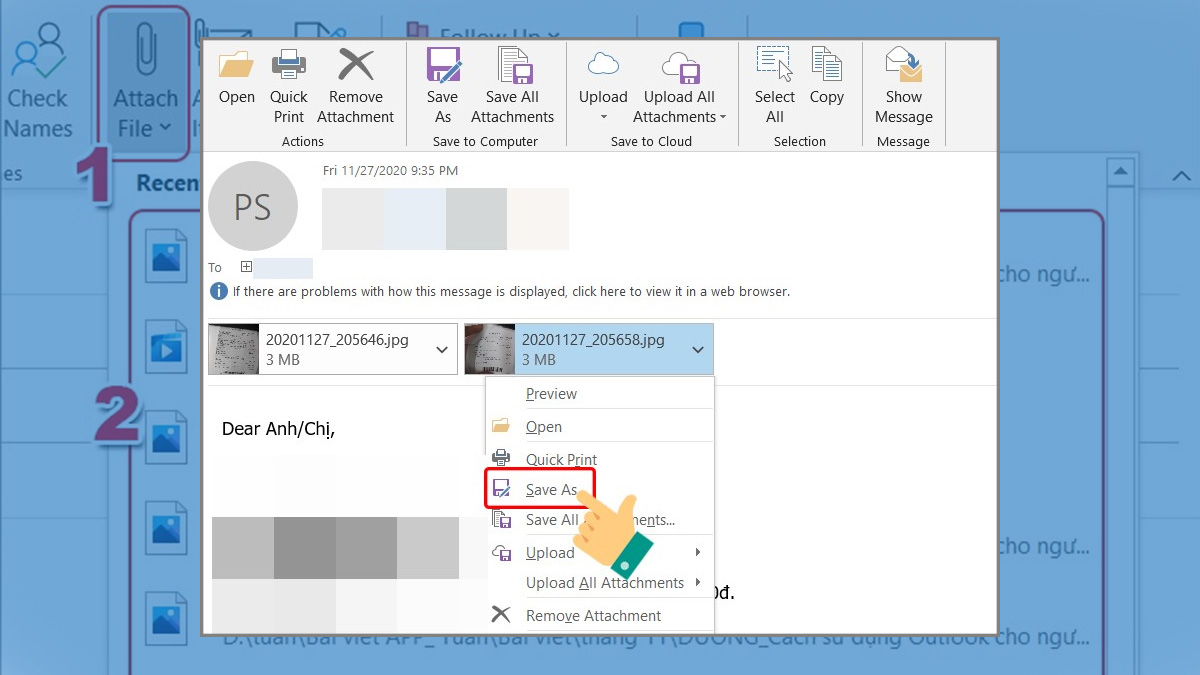Click Quick Print in the ribbon
This screenshot has height=675, width=1200.
point(289,85)
